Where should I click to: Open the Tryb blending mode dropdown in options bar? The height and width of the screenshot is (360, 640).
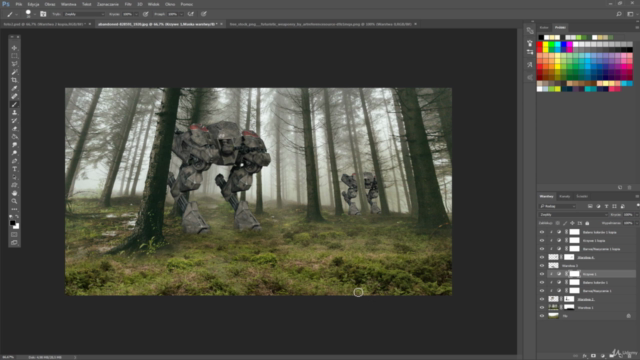coord(84,14)
